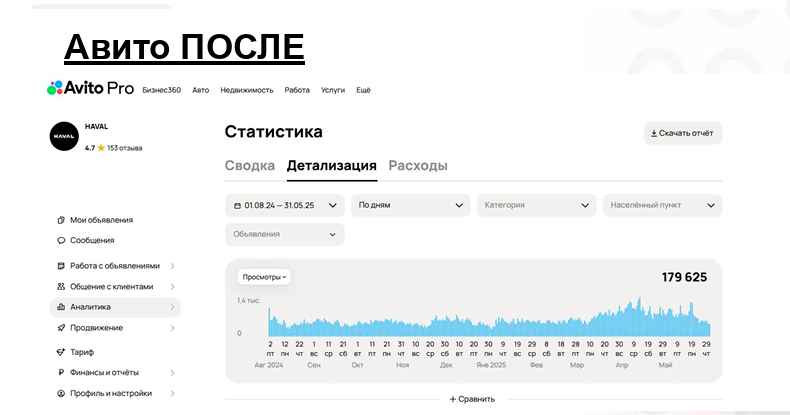Go to Мои объявления
This screenshot has height=415, width=790.
click(x=101, y=220)
